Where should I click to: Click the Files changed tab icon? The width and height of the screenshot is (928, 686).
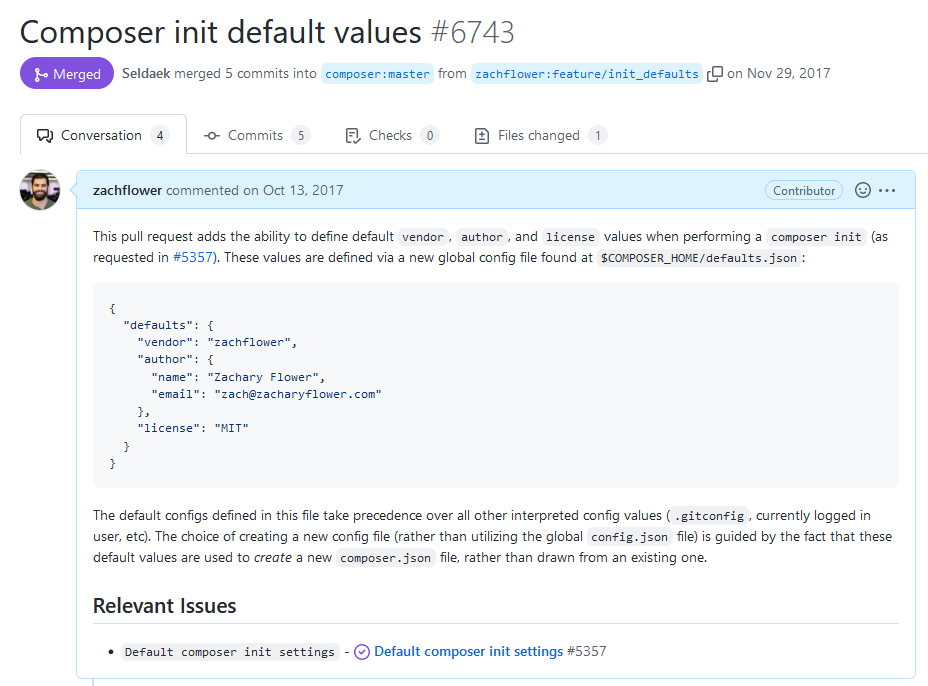click(x=482, y=135)
